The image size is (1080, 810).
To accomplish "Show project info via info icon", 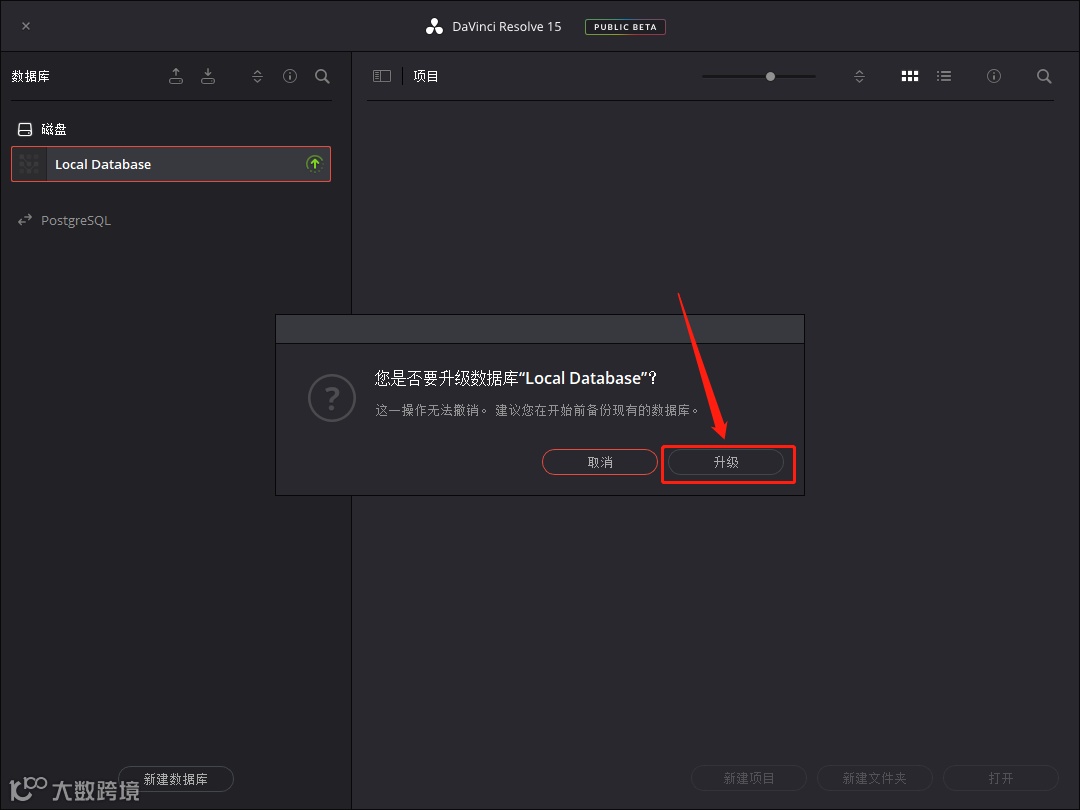I will coord(994,76).
